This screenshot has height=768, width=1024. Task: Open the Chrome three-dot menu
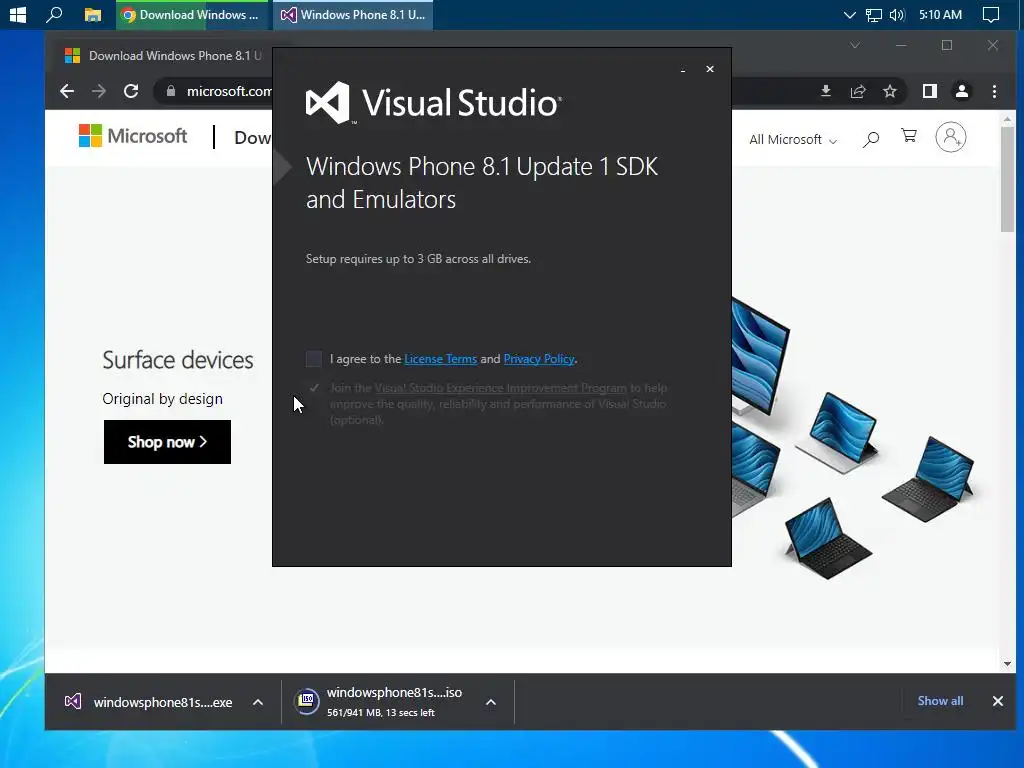994,91
